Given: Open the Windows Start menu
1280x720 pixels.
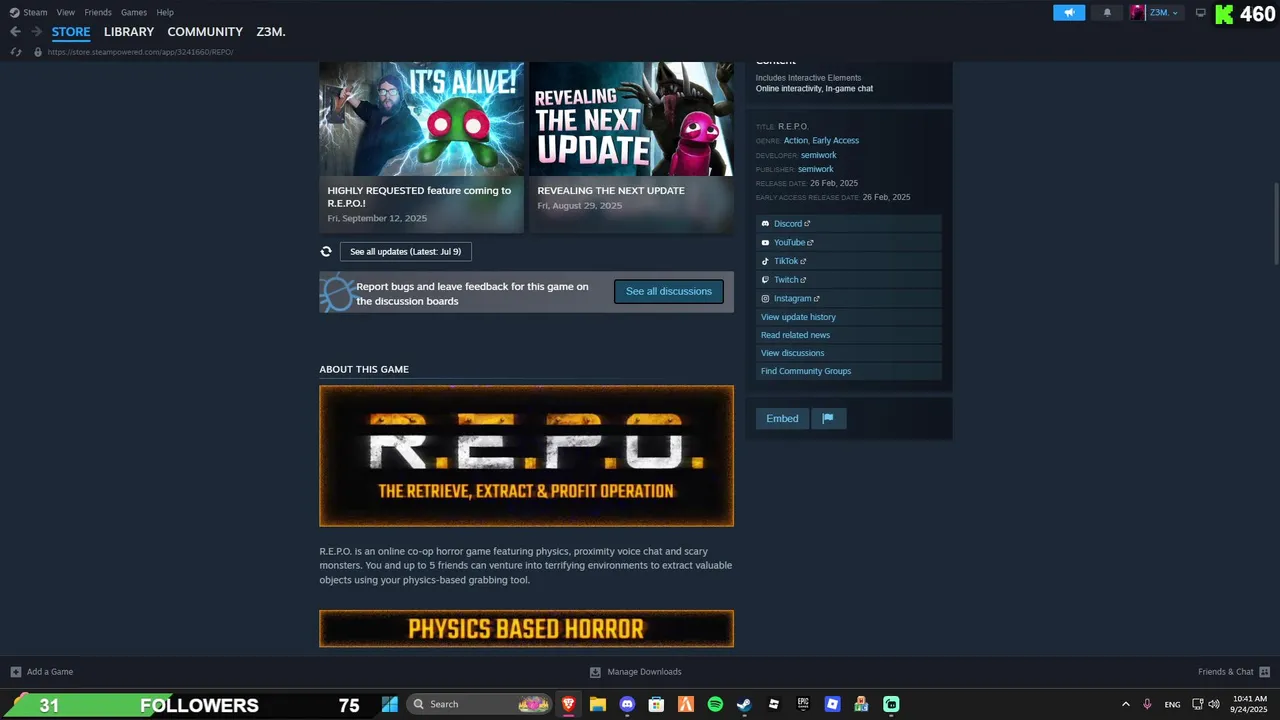Looking at the screenshot, I should coord(390,704).
